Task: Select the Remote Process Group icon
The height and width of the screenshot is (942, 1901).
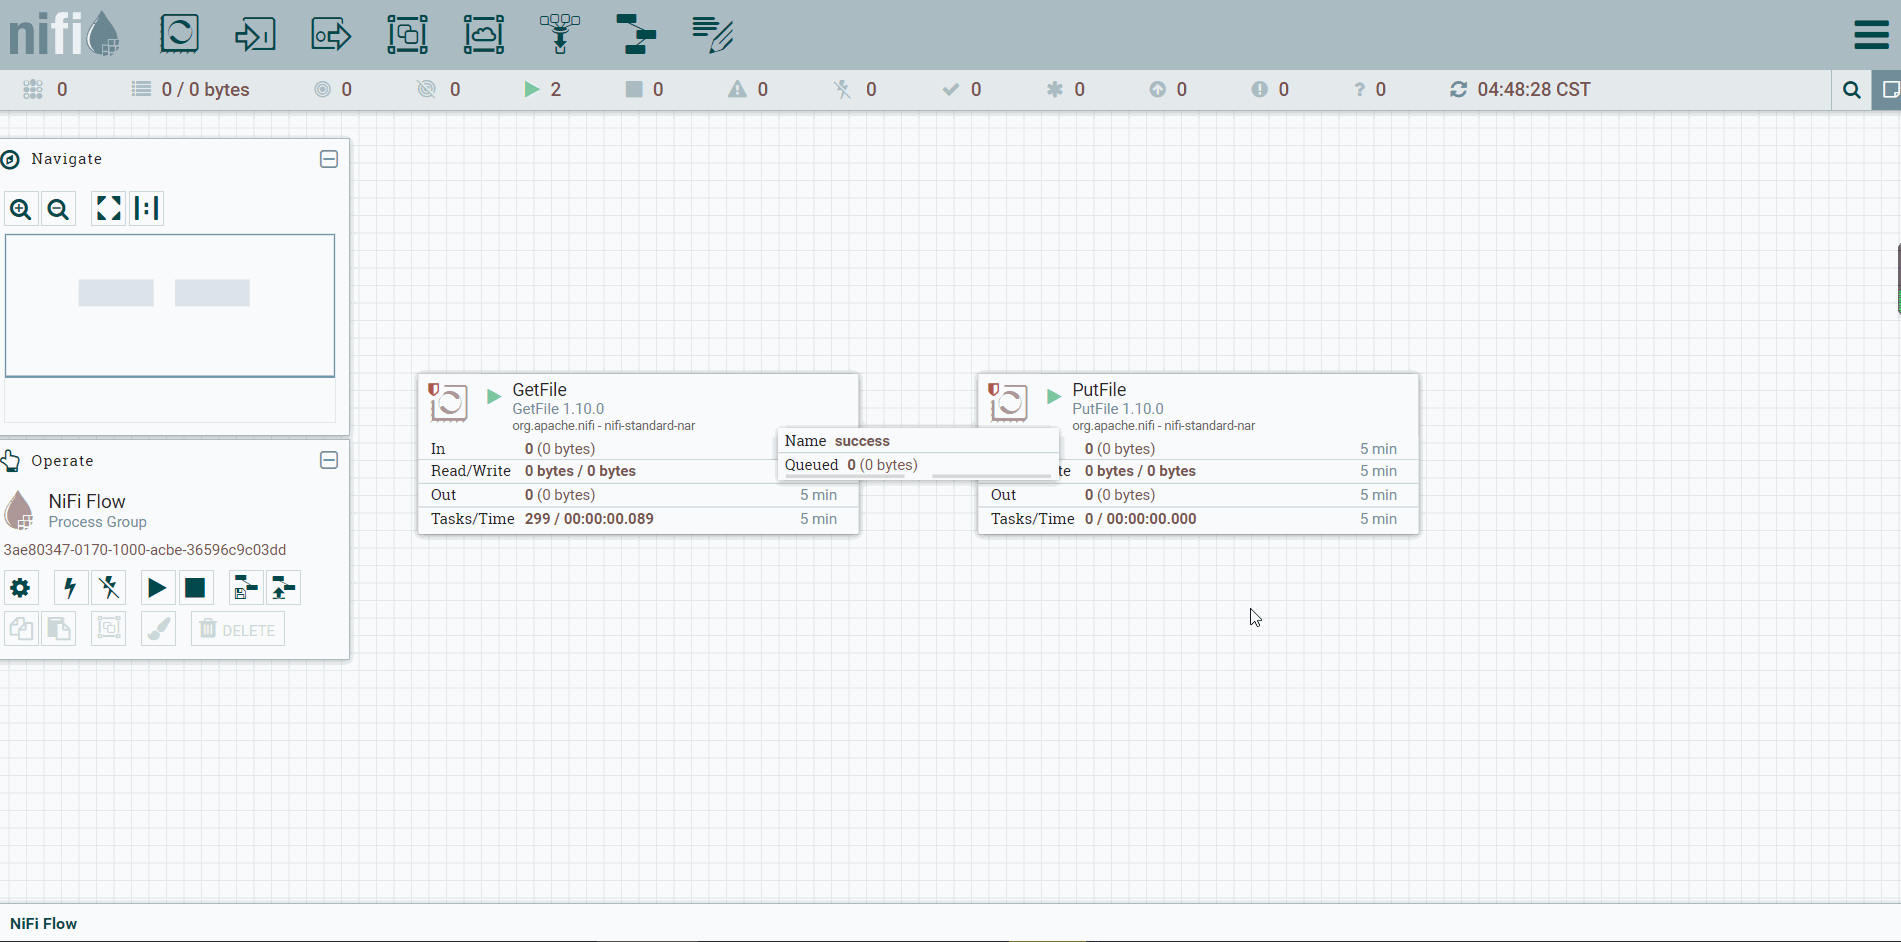Action: tap(484, 34)
